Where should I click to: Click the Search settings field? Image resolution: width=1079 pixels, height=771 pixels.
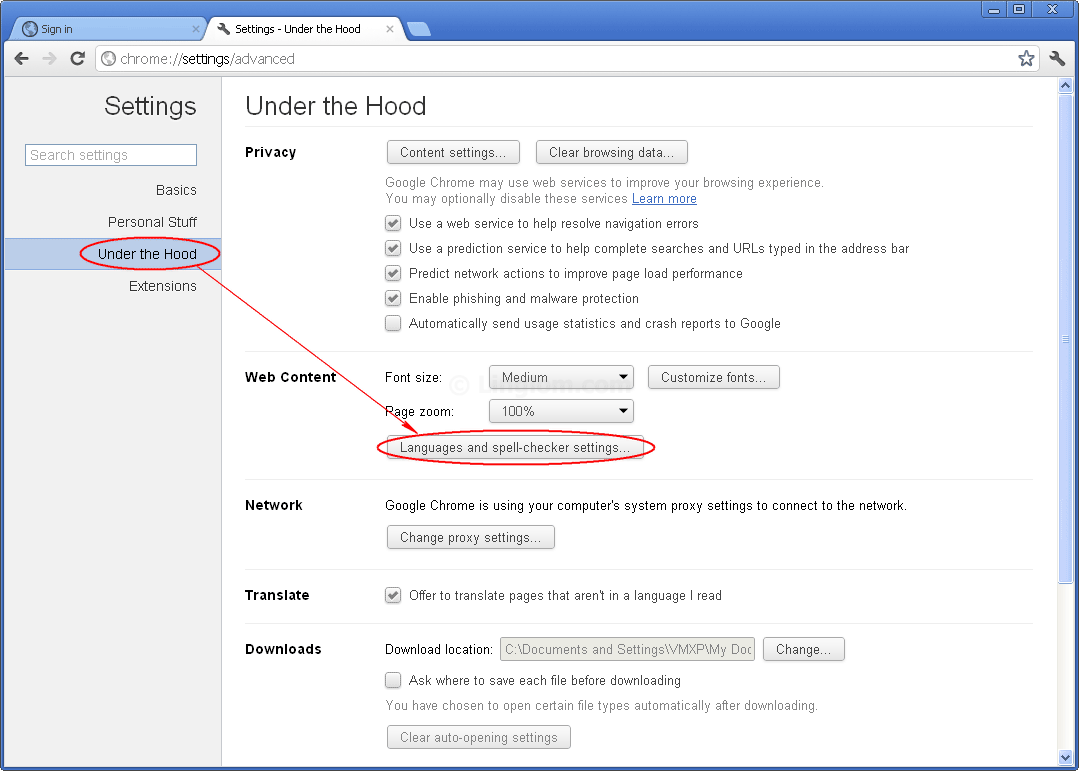coord(111,155)
